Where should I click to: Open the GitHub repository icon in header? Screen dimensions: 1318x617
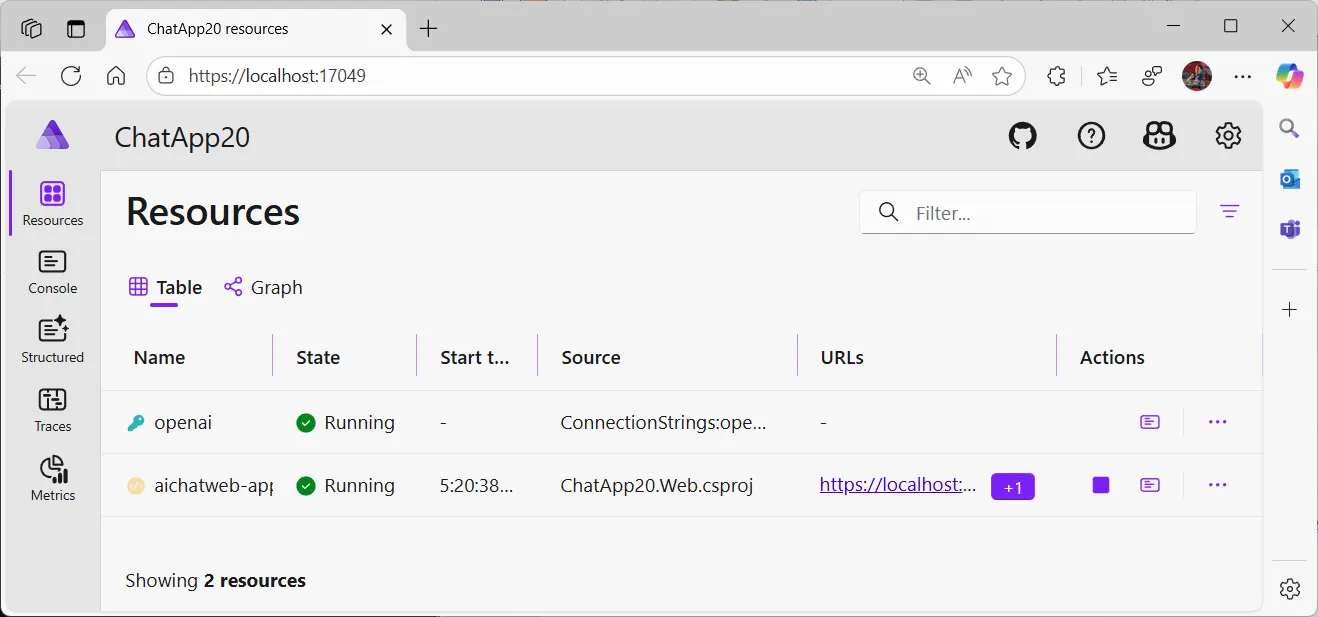(x=1022, y=136)
